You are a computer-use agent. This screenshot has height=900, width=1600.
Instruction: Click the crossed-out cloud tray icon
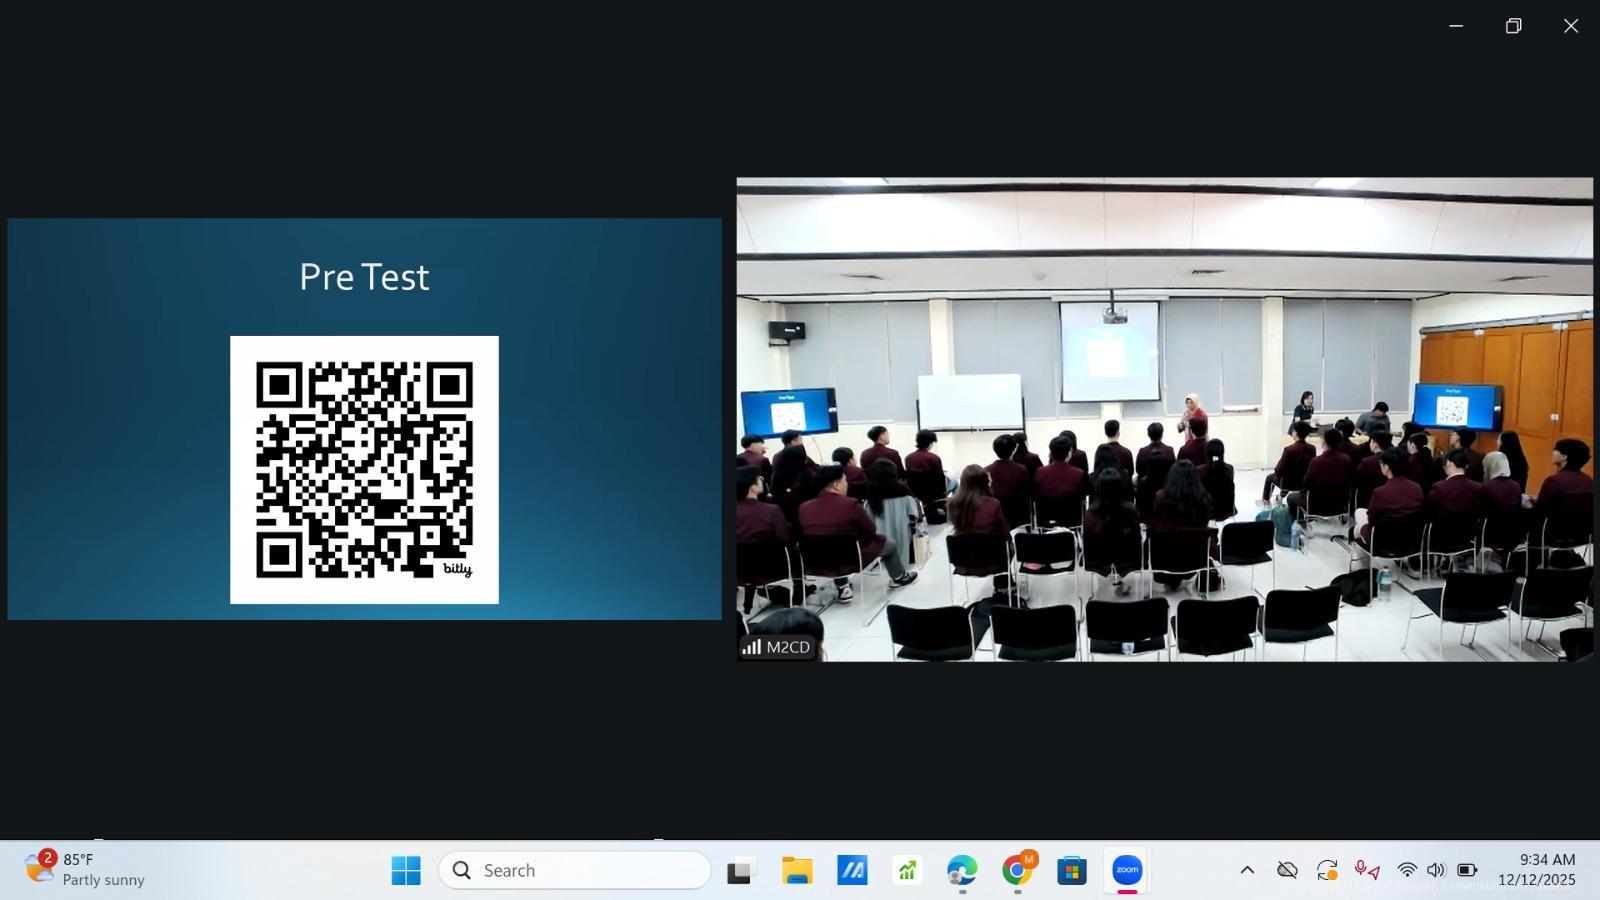(1287, 870)
